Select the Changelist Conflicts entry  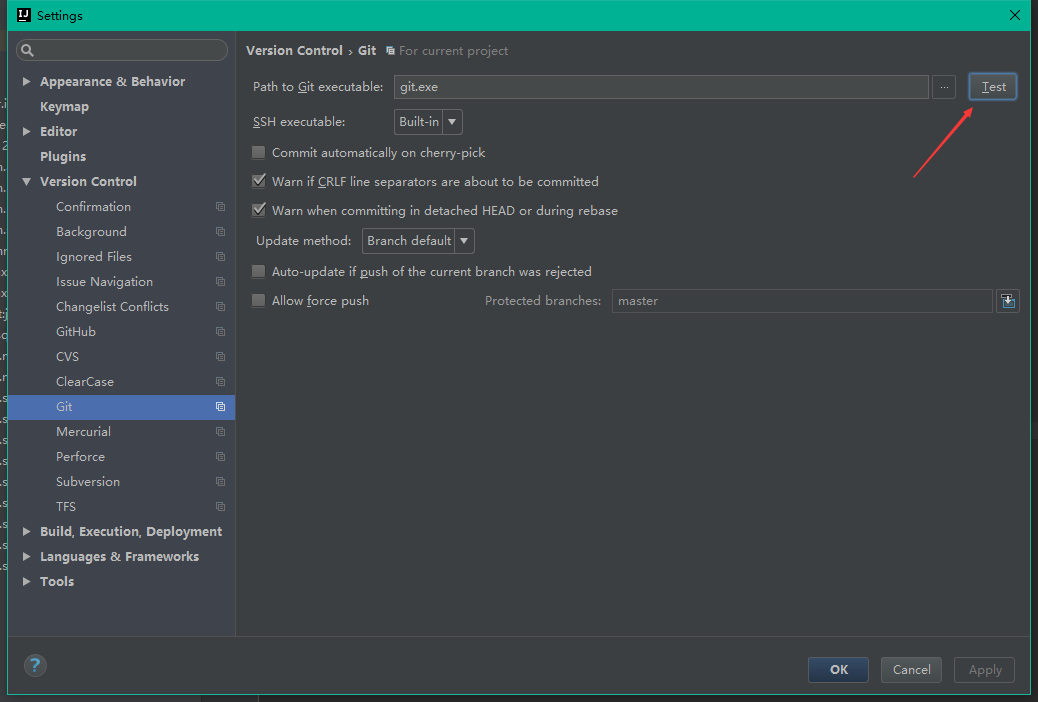(x=113, y=307)
